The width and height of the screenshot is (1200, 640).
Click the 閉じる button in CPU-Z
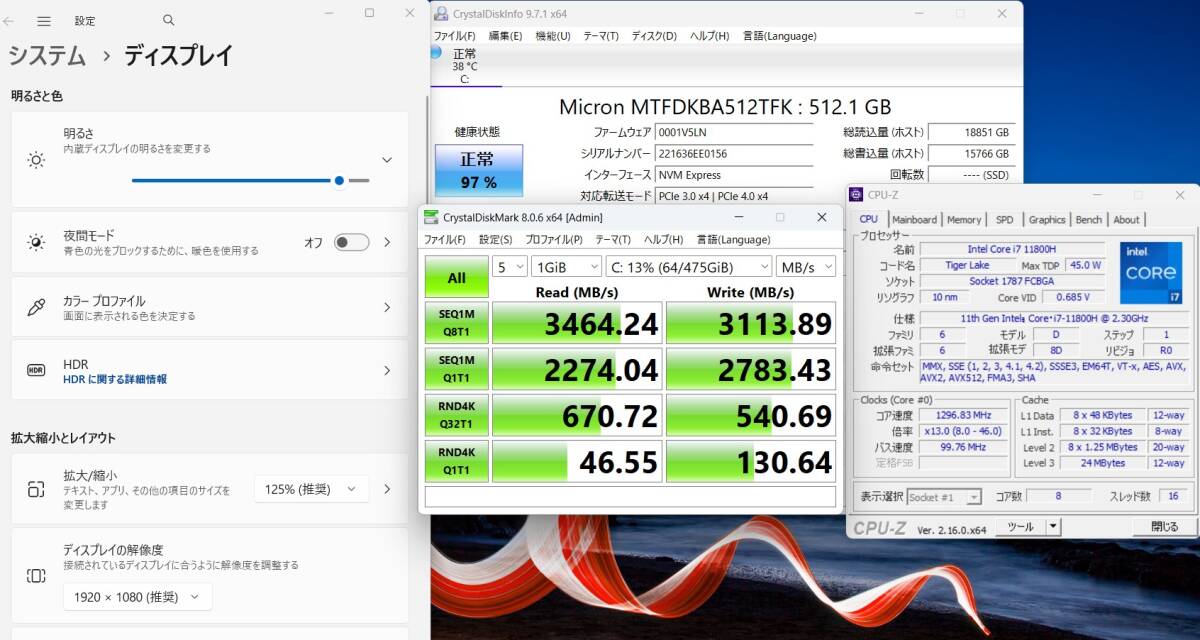tap(1162, 526)
